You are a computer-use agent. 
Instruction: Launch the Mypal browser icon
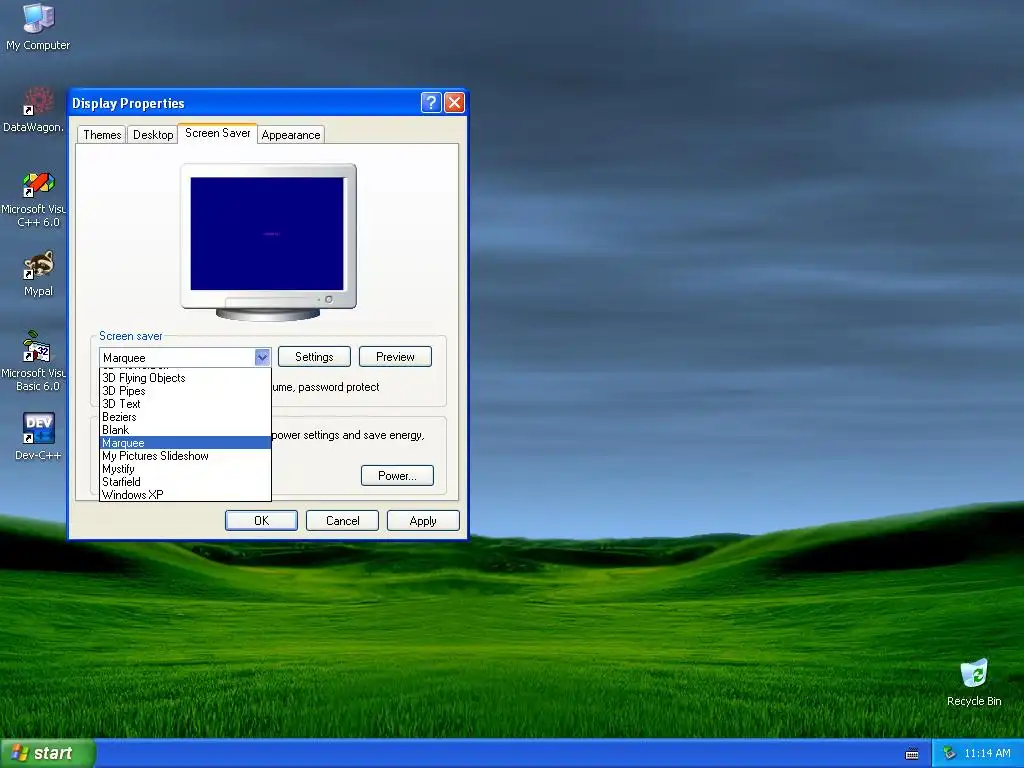[x=38, y=274]
